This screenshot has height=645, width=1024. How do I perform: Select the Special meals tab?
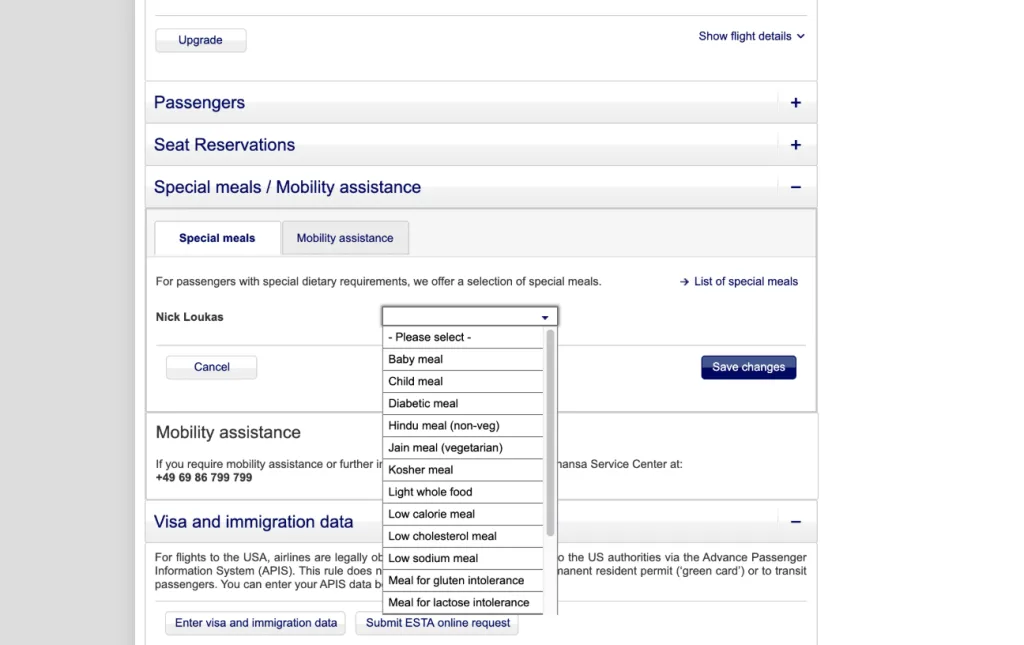pos(217,238)
